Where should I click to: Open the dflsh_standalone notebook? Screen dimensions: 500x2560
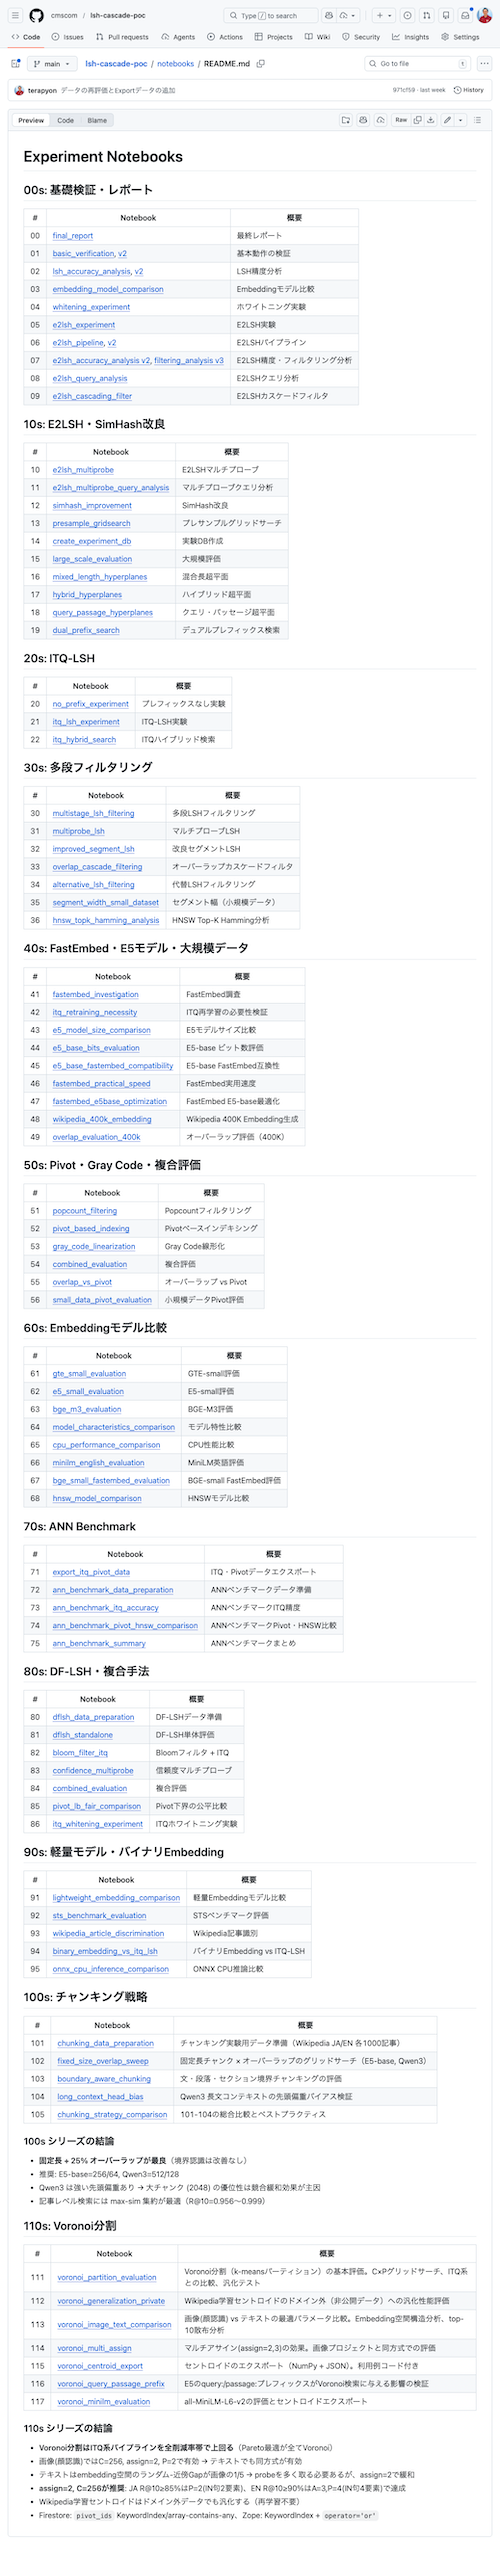pyautogui.click(x=83, y=1735)
